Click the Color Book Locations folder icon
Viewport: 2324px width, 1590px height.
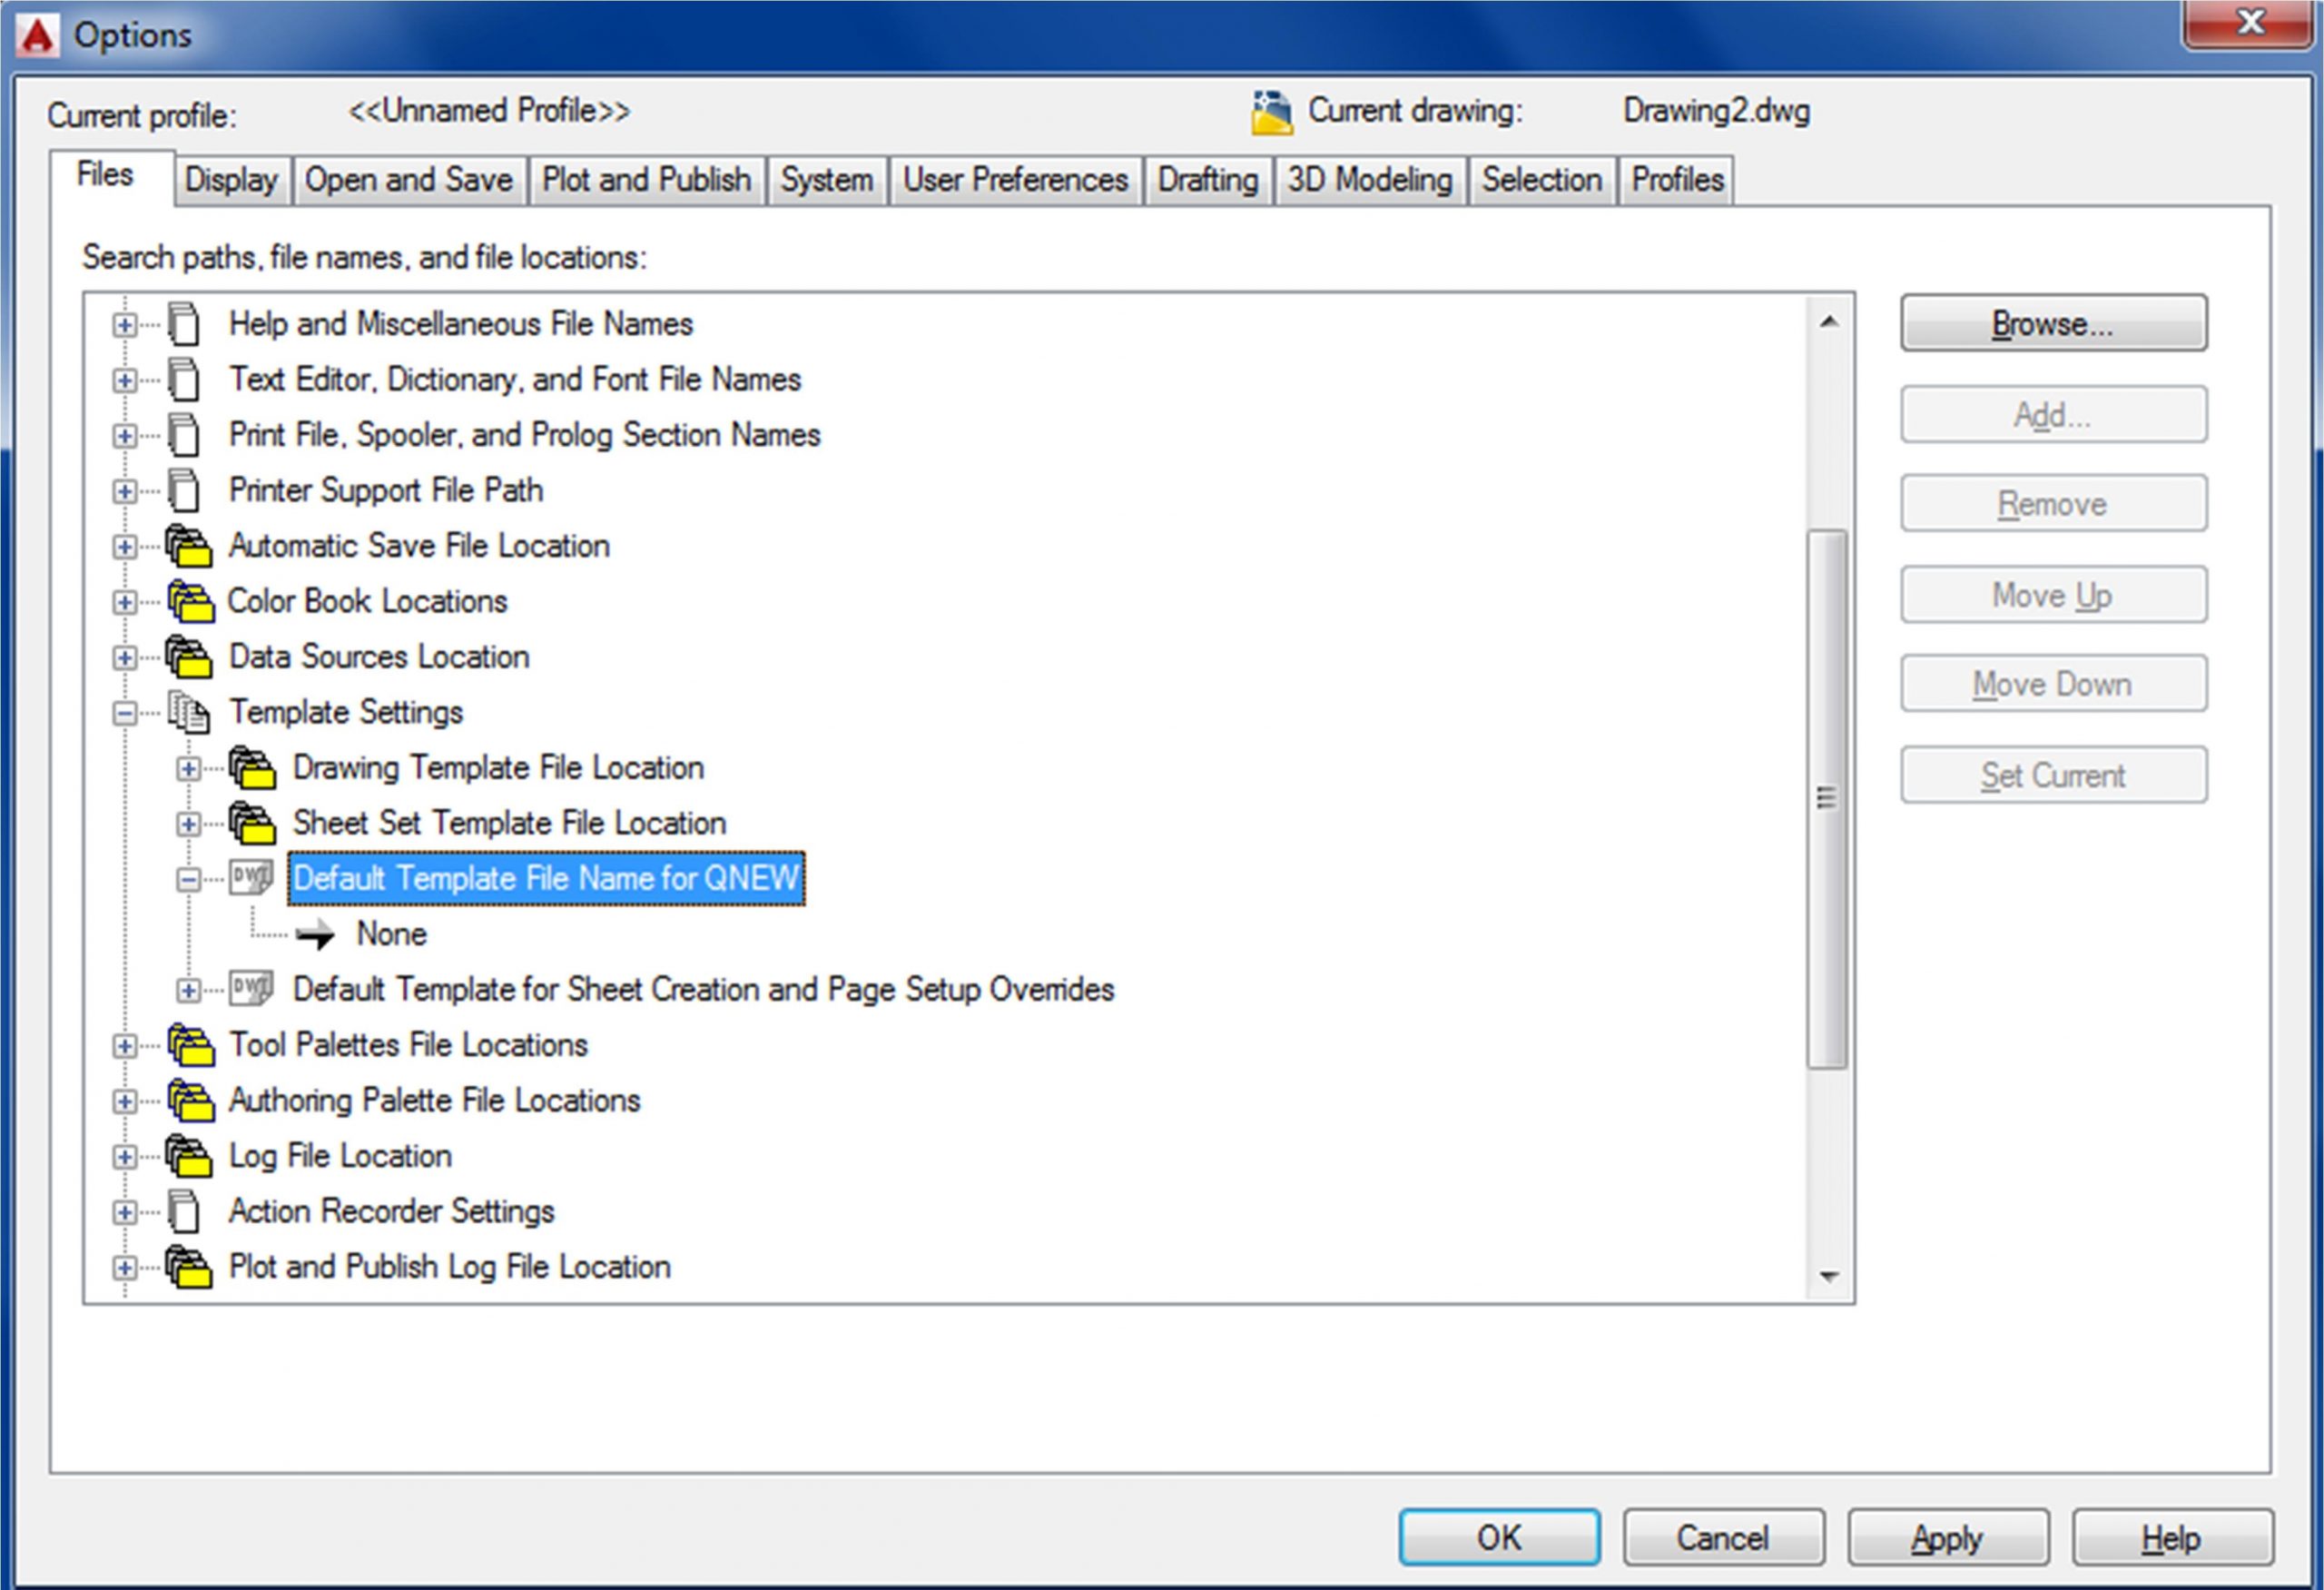[x=190, y=602]
